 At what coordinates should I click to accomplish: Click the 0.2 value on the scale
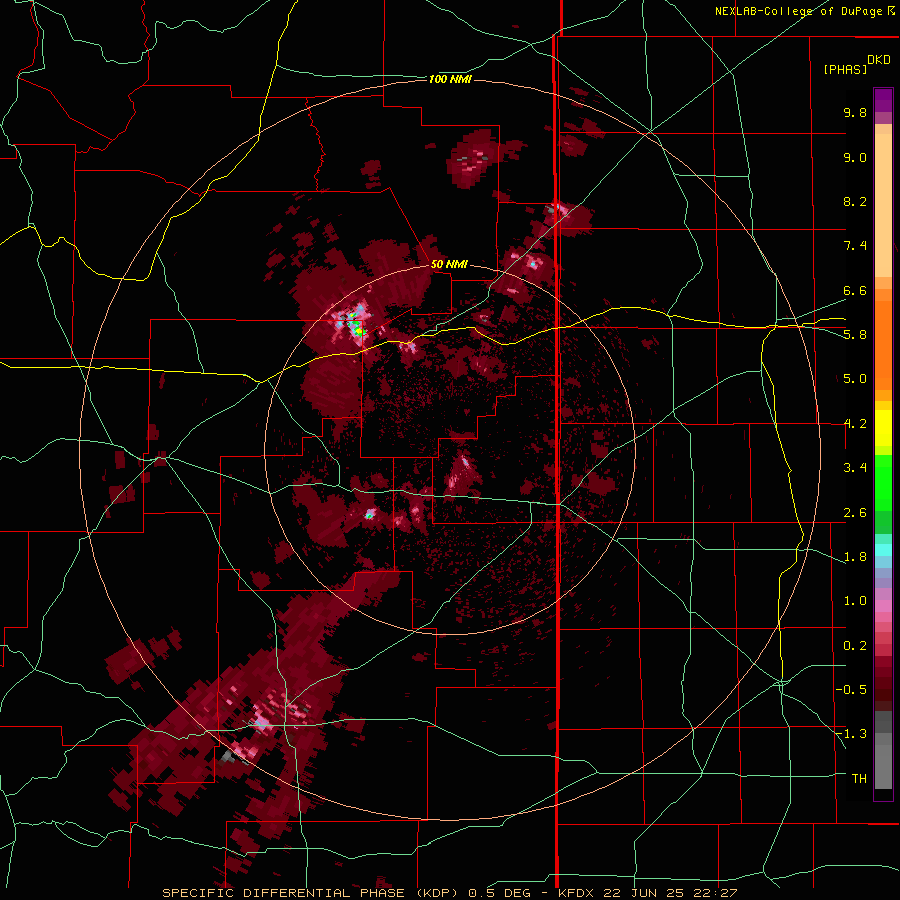[x=855, y=646]
